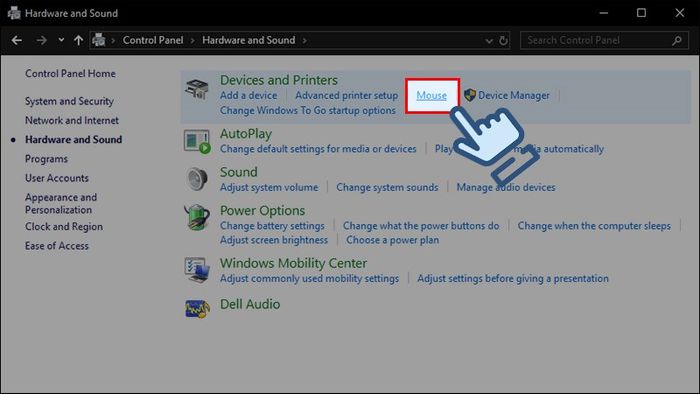Expand the chevron after Hardware and Sound
700x394 pixels.
coord(304,41)
